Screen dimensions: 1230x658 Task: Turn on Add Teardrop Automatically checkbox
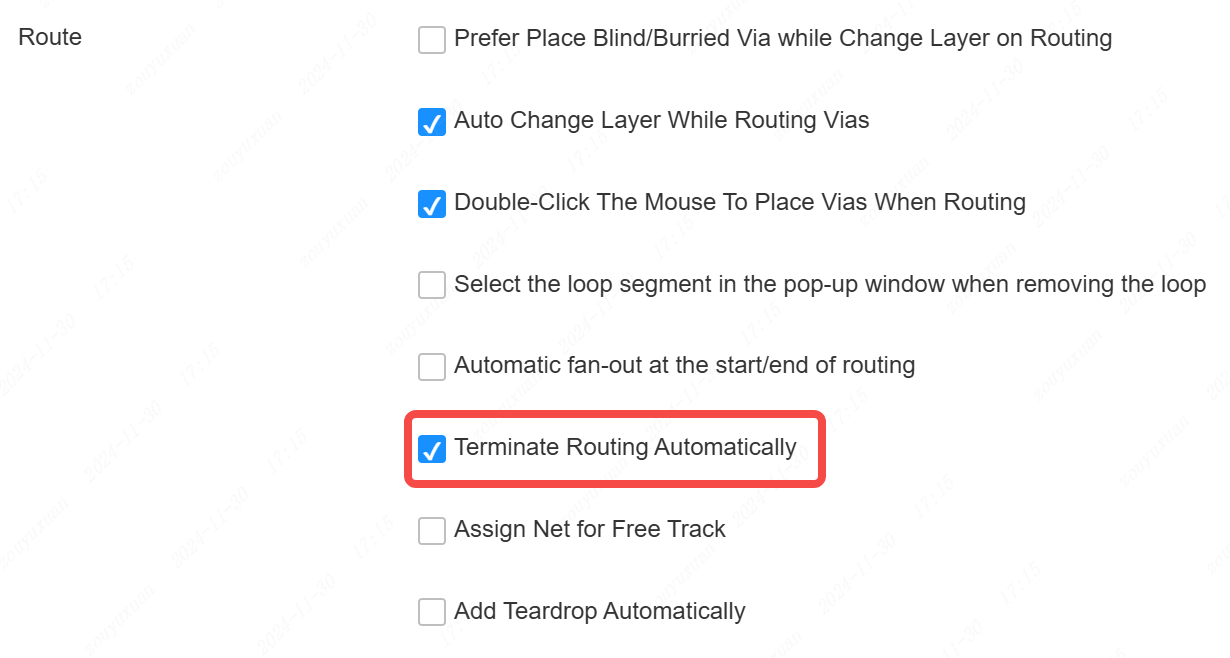pos(432,612)
